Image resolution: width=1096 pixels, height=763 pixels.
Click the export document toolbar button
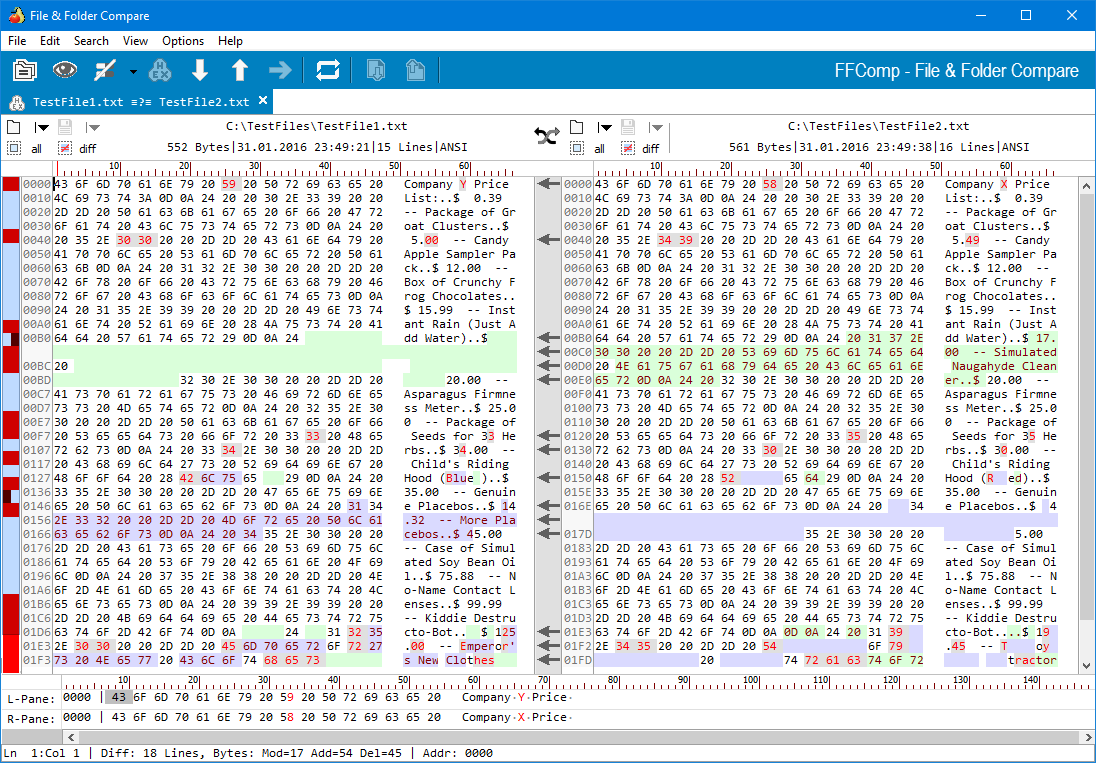(x=416, y=70)
